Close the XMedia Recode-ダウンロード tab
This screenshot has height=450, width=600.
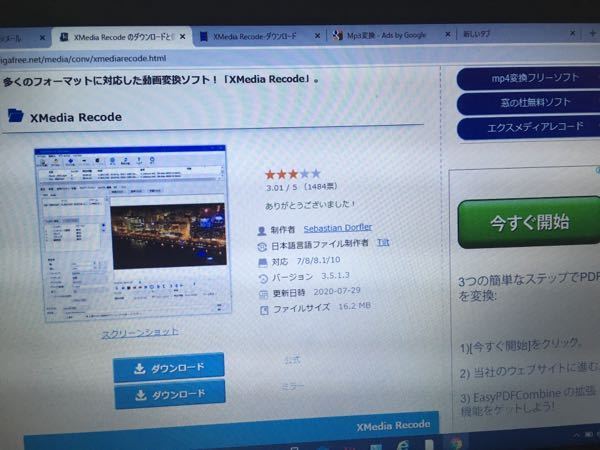317,36
